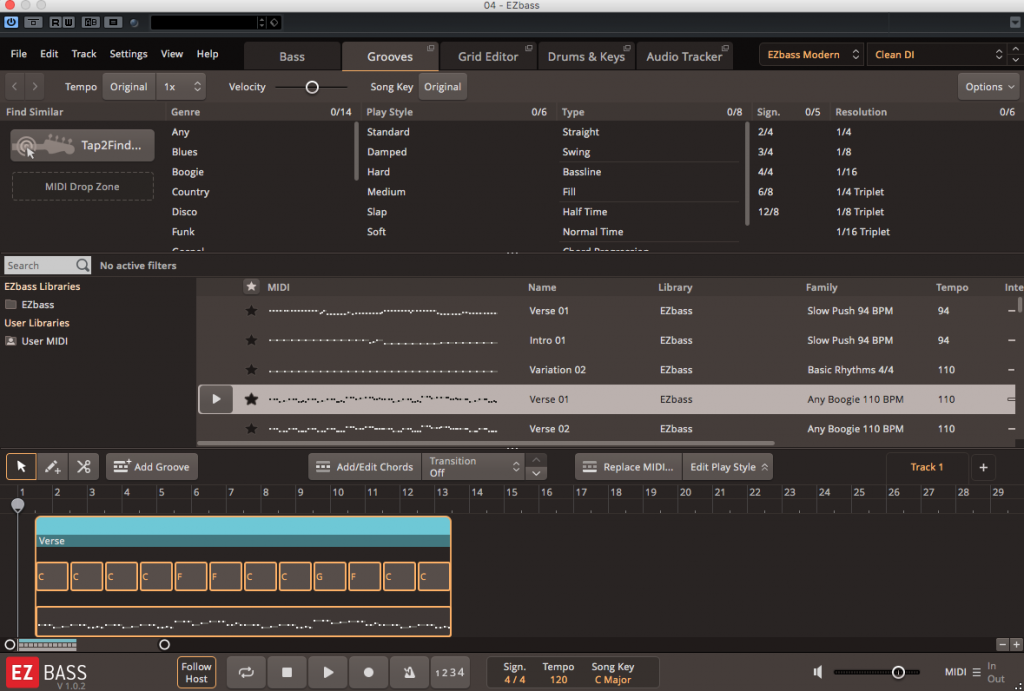This screenshot has height=691, width=1024.
Task: Zoom in the timeline with plus button
Action: point(1016,645)
